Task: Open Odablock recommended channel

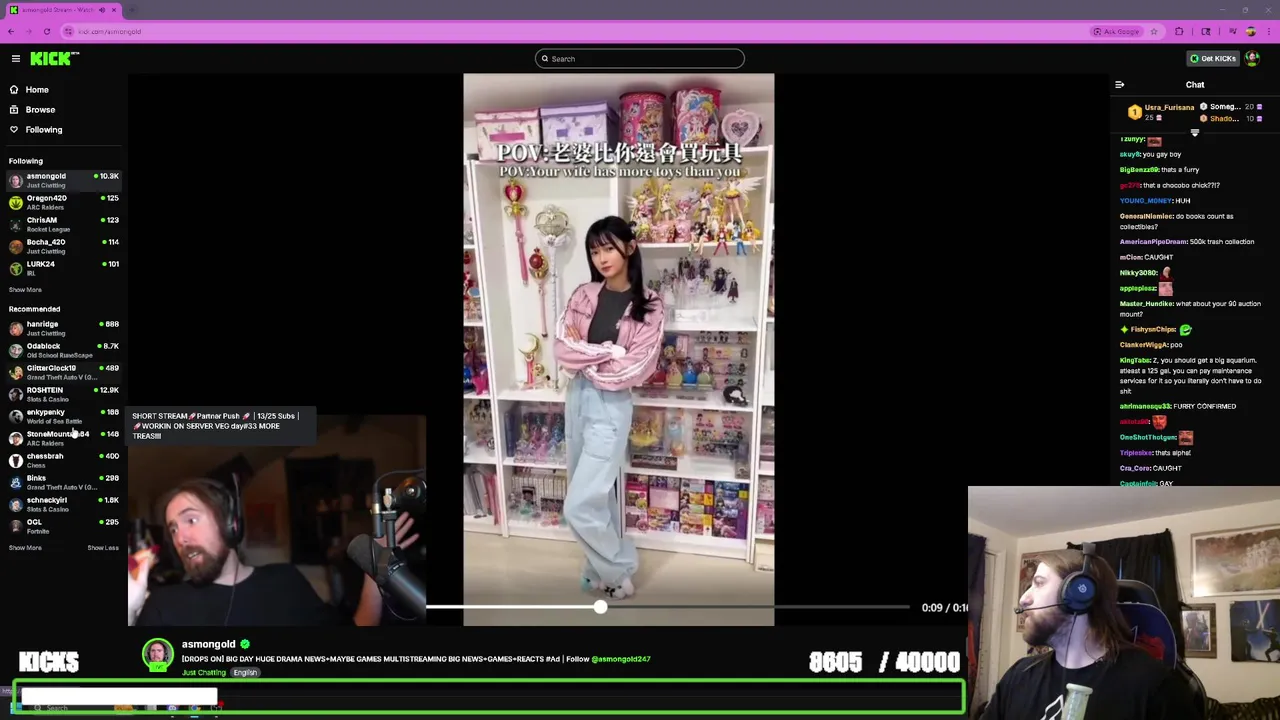Action: (x=63, y=350)
